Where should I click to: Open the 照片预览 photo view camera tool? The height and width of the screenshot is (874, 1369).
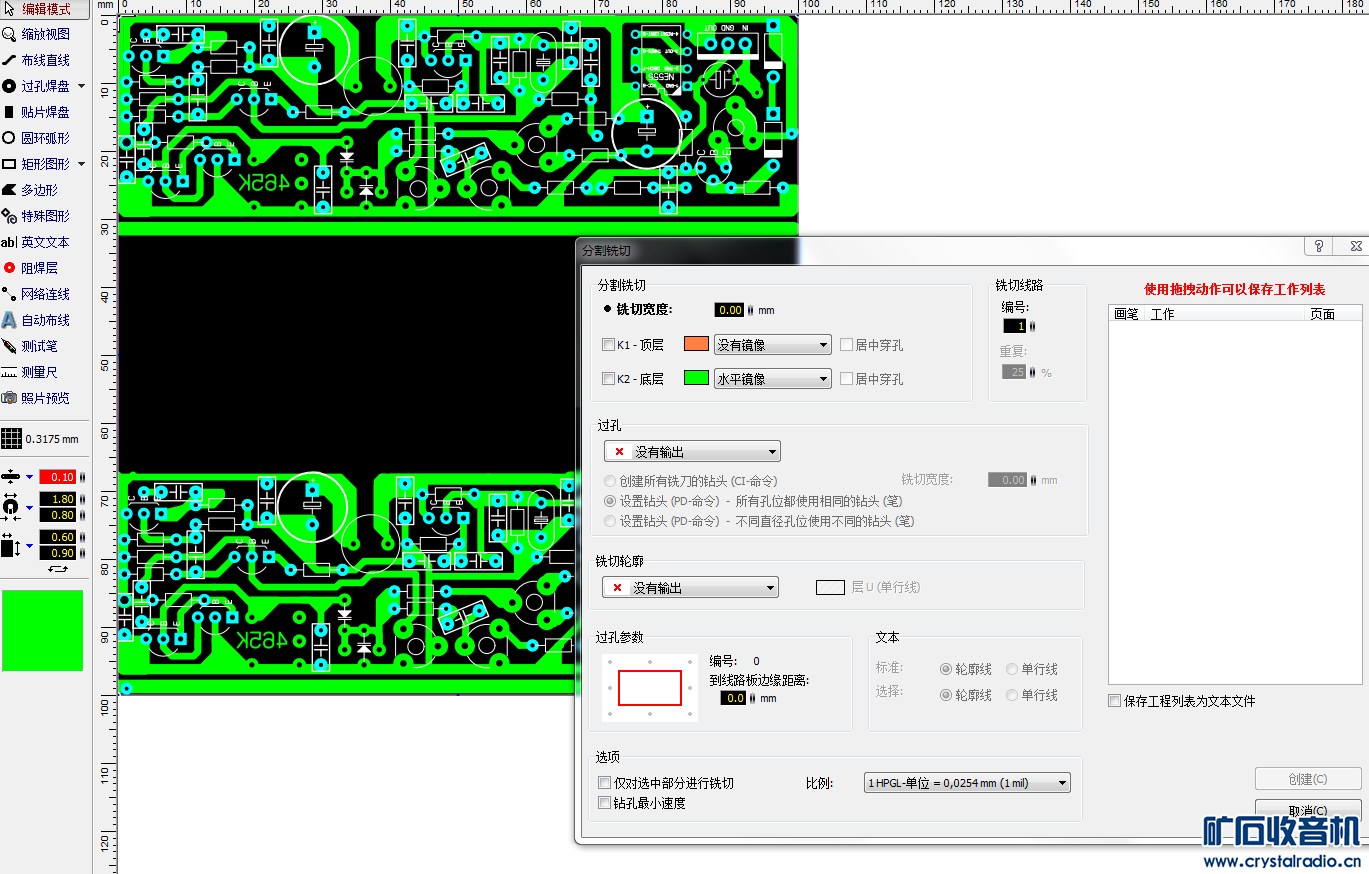38,398
